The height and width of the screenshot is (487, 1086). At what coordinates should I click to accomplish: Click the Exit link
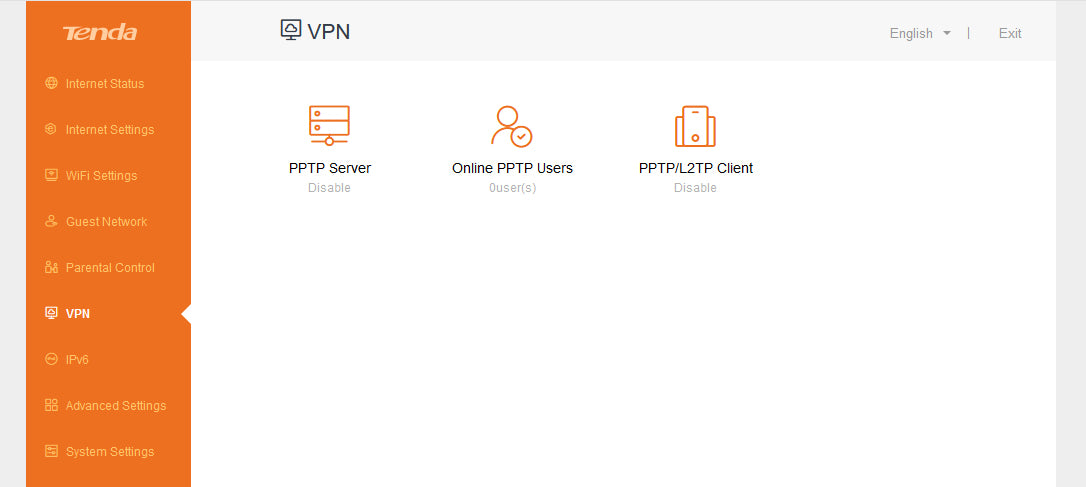1010,34
